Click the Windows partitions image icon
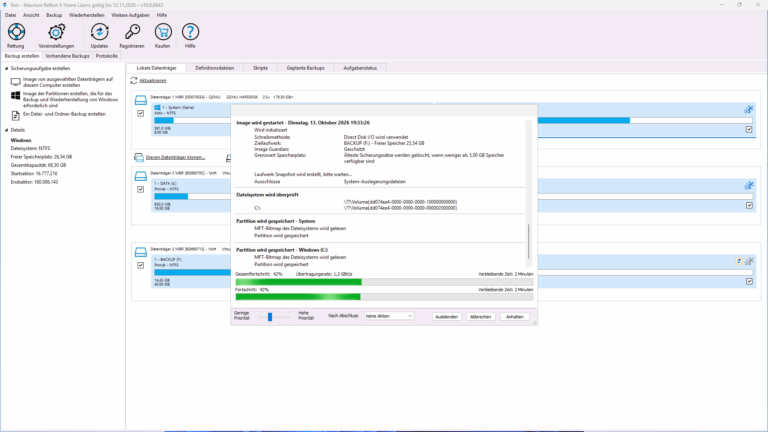This screenshot has height=432, width=768. (x=16, y=96)
